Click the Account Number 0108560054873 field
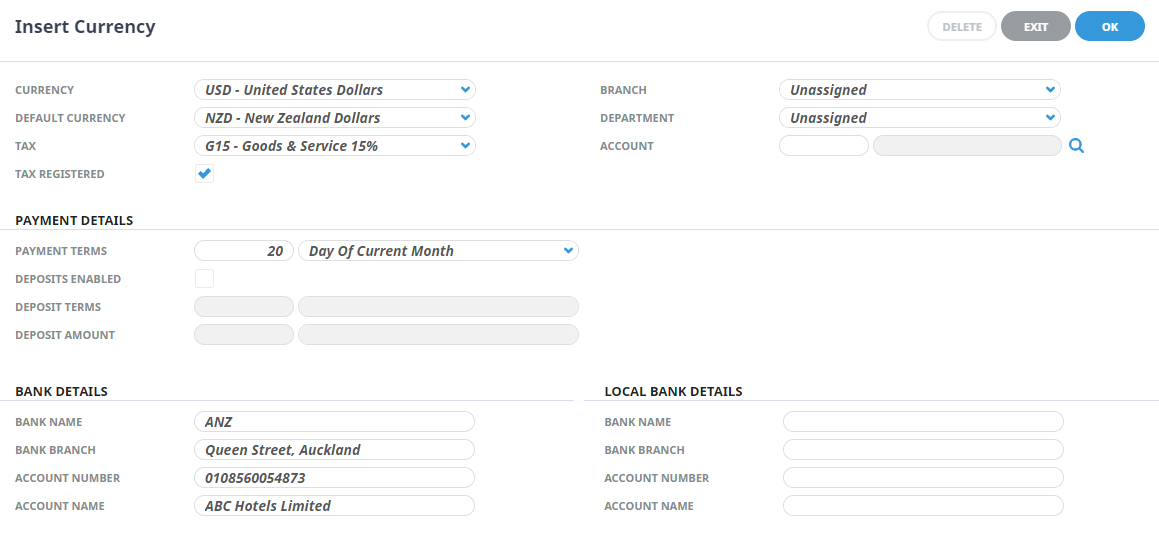The height and width of the screenshot is (536, 1159). [334, 478]
